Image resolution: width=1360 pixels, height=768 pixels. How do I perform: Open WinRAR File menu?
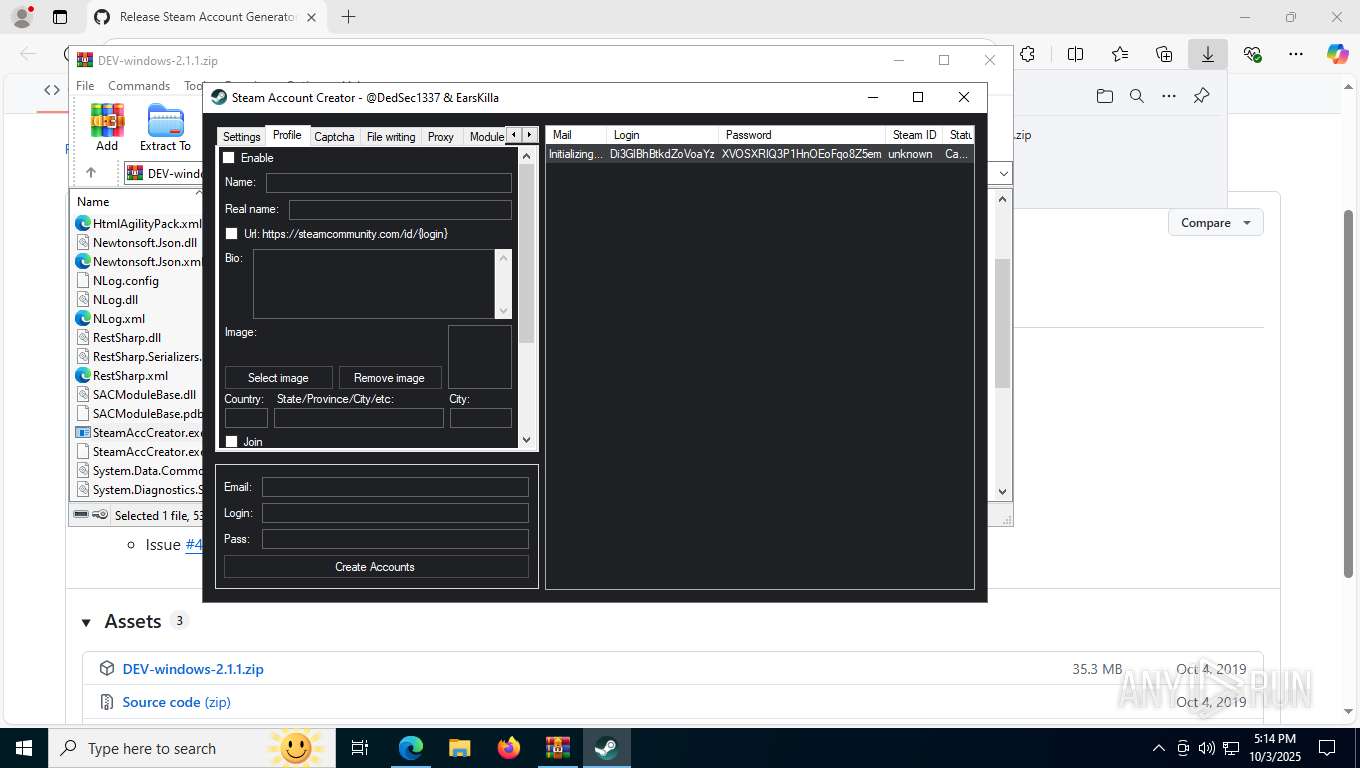coord(85,86)
